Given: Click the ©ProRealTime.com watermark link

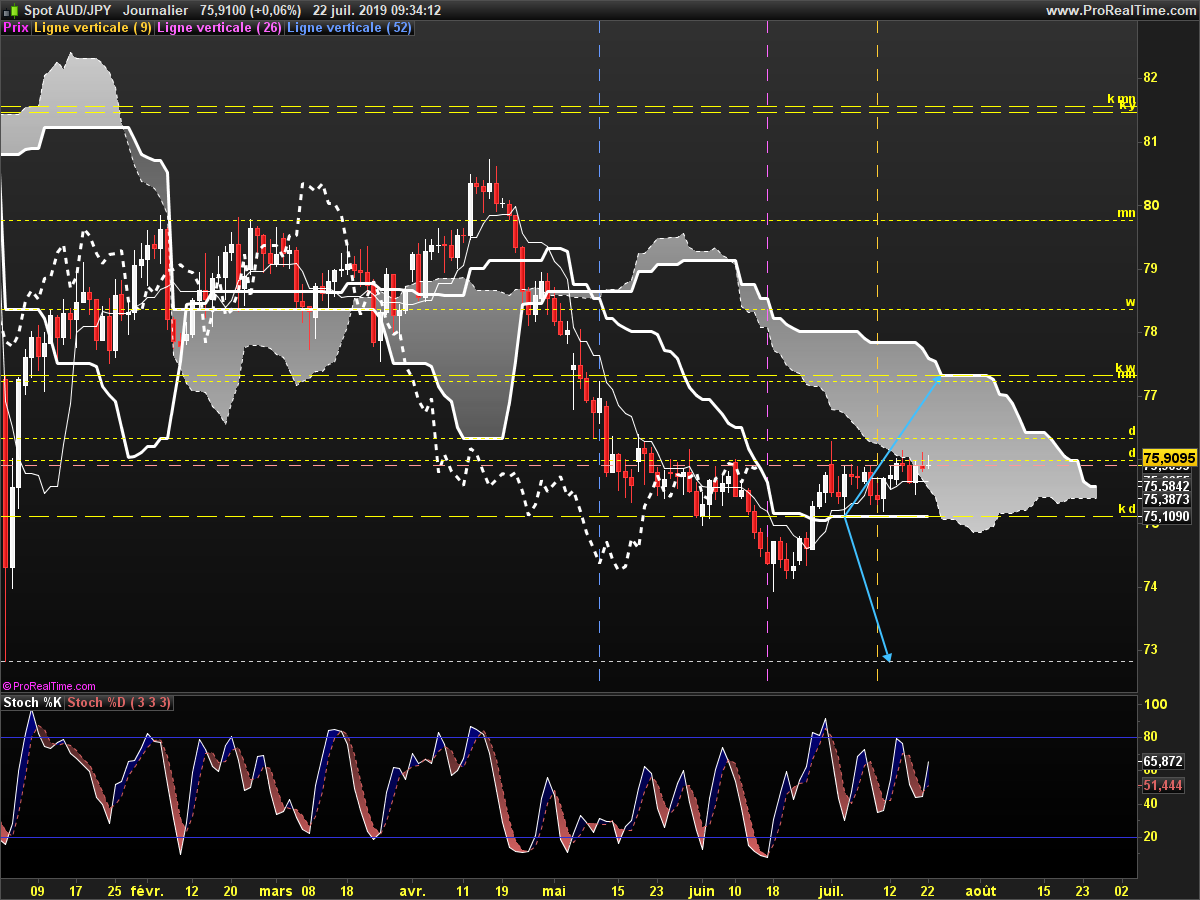Looking at the screenshot, I should tap(49, 686).
